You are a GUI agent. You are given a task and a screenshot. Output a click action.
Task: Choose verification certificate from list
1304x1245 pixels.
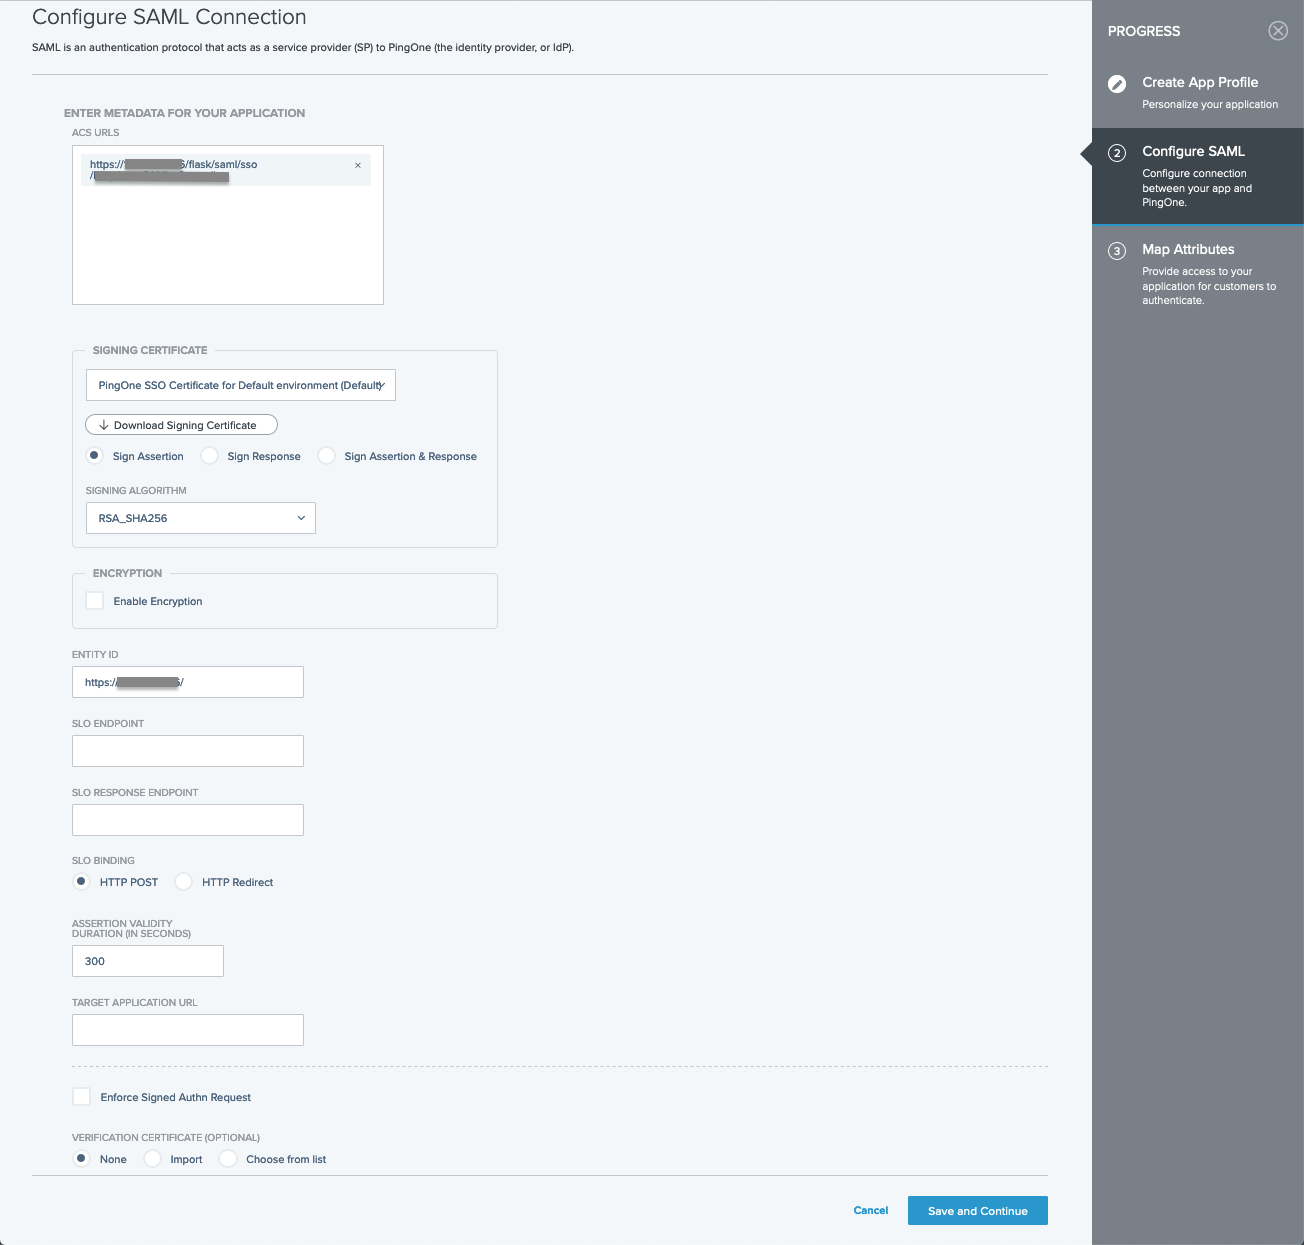click(x=228, y=1158)
